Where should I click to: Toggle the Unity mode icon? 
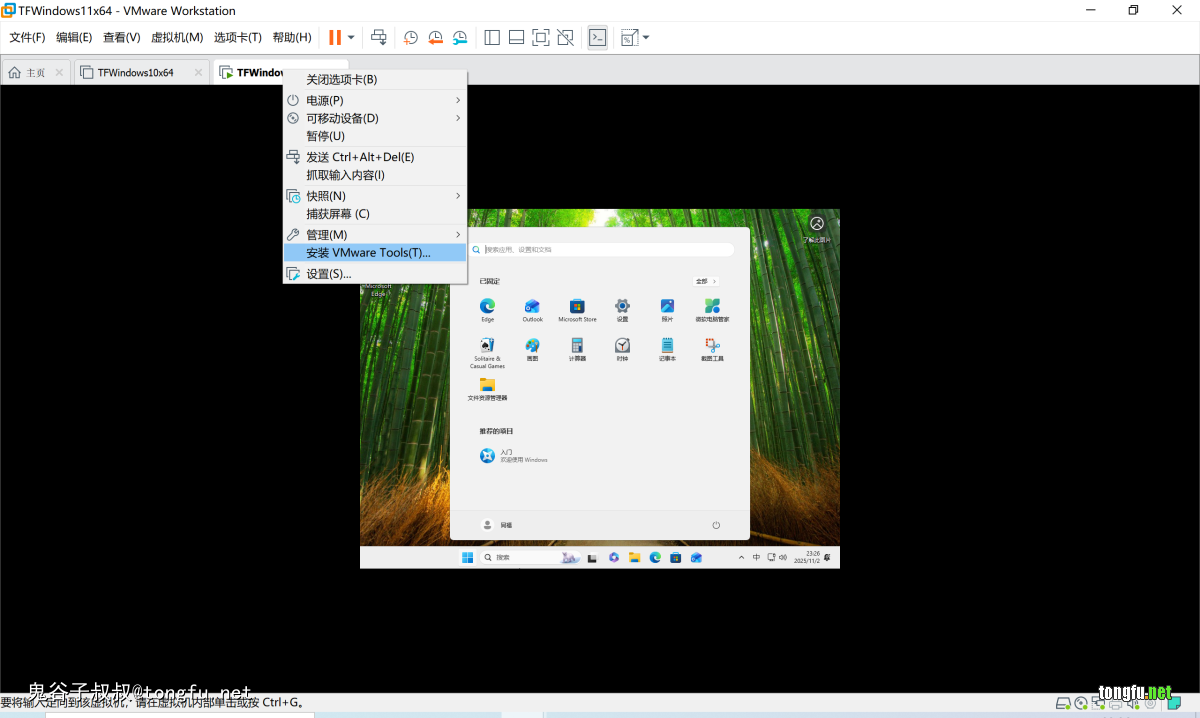click(566, 38)
